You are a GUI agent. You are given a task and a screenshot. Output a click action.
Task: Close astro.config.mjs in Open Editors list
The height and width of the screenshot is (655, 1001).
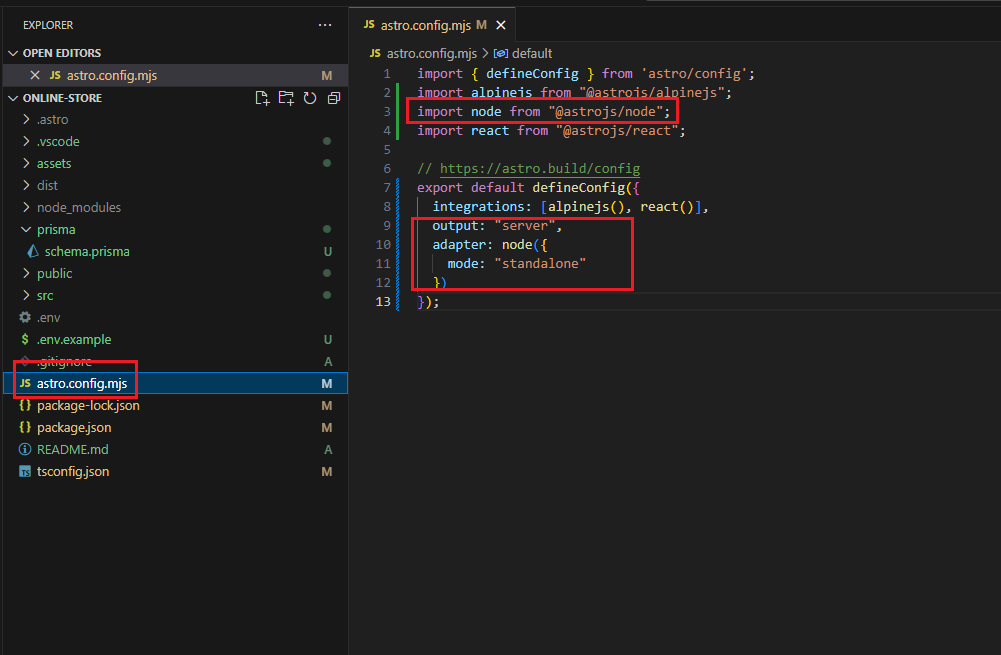tap(35, 75)
